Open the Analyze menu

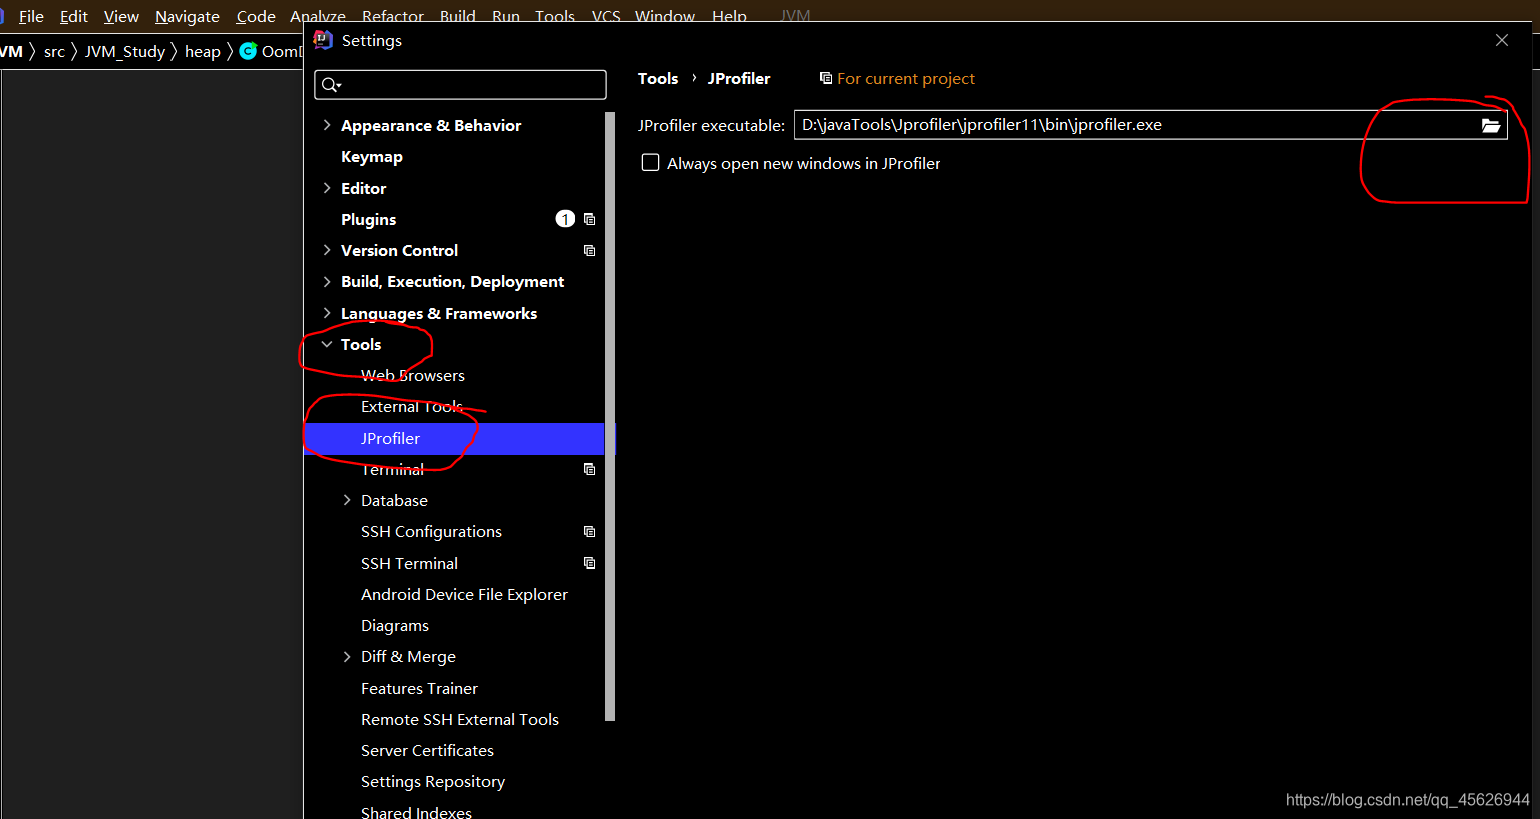[x=318, y=16]
